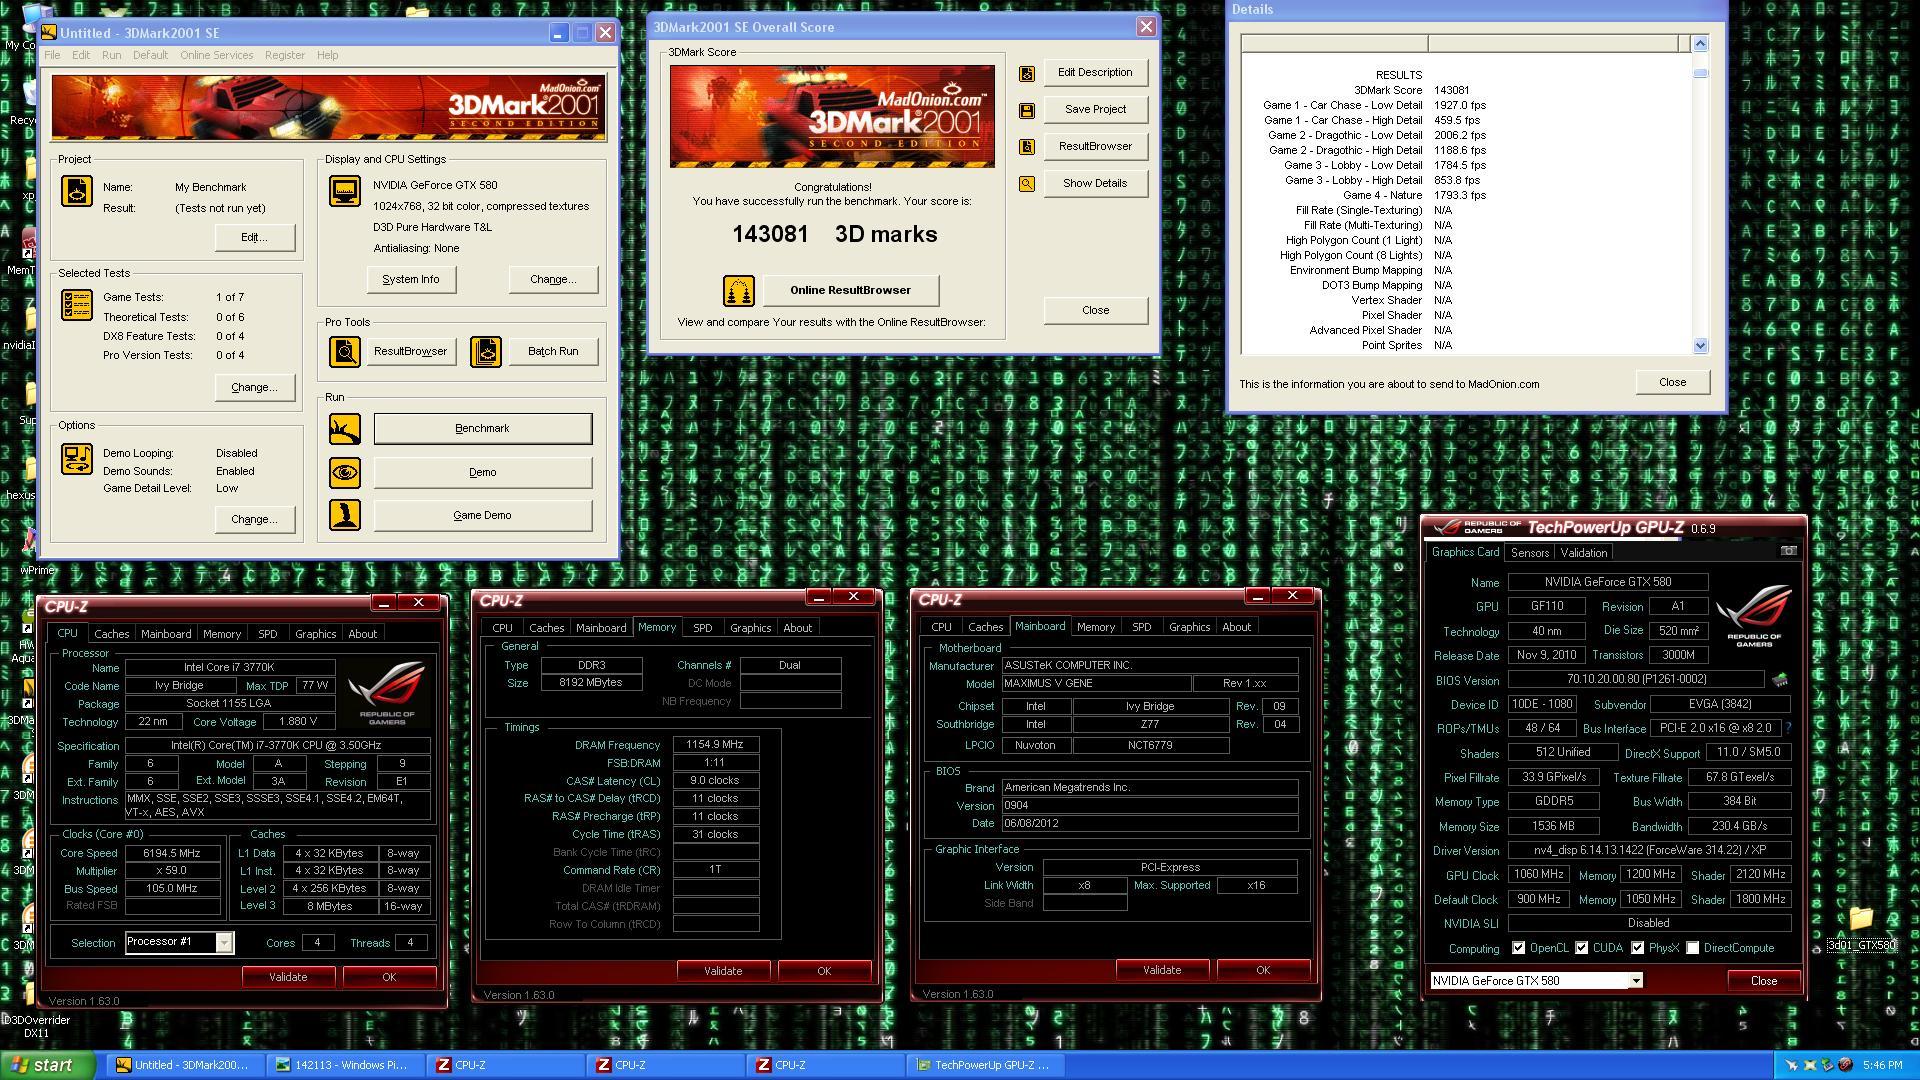The height and width of the screenshot is (1080, 1920).
Task: Open the GPU-Z graphics card selector dropdown
Action: pyautogui.click(x=1636, y=981)
